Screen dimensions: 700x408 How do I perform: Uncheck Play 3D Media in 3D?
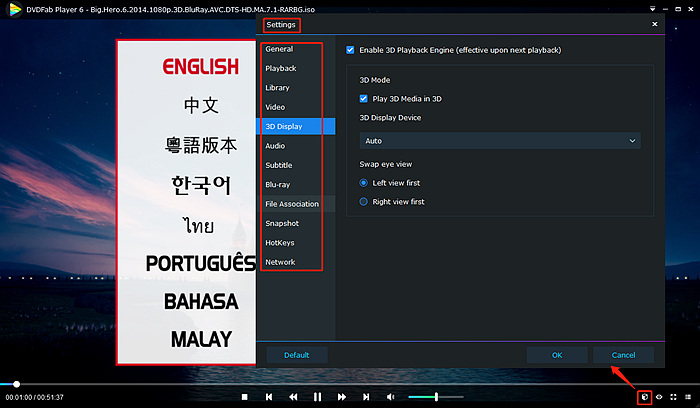click(x=364, y=99)
